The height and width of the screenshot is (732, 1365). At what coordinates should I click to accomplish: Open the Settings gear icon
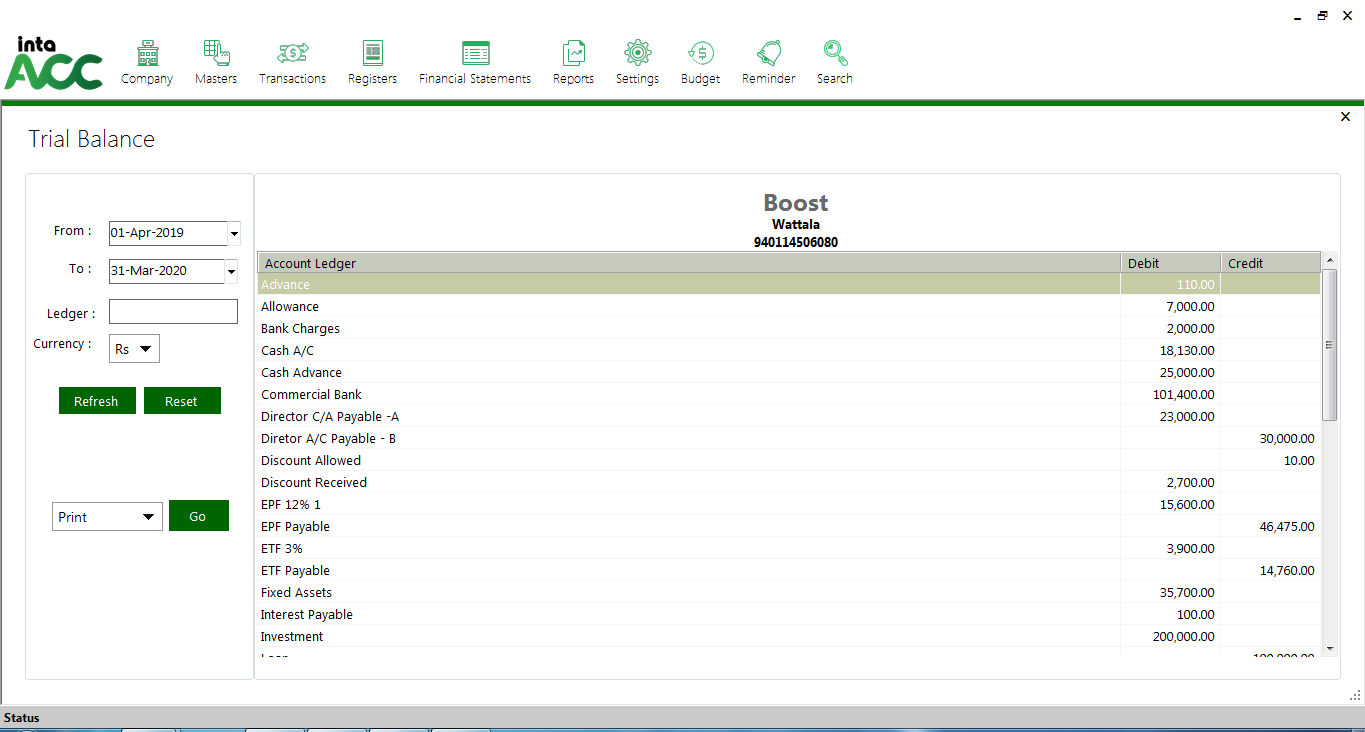click(637, 54)
